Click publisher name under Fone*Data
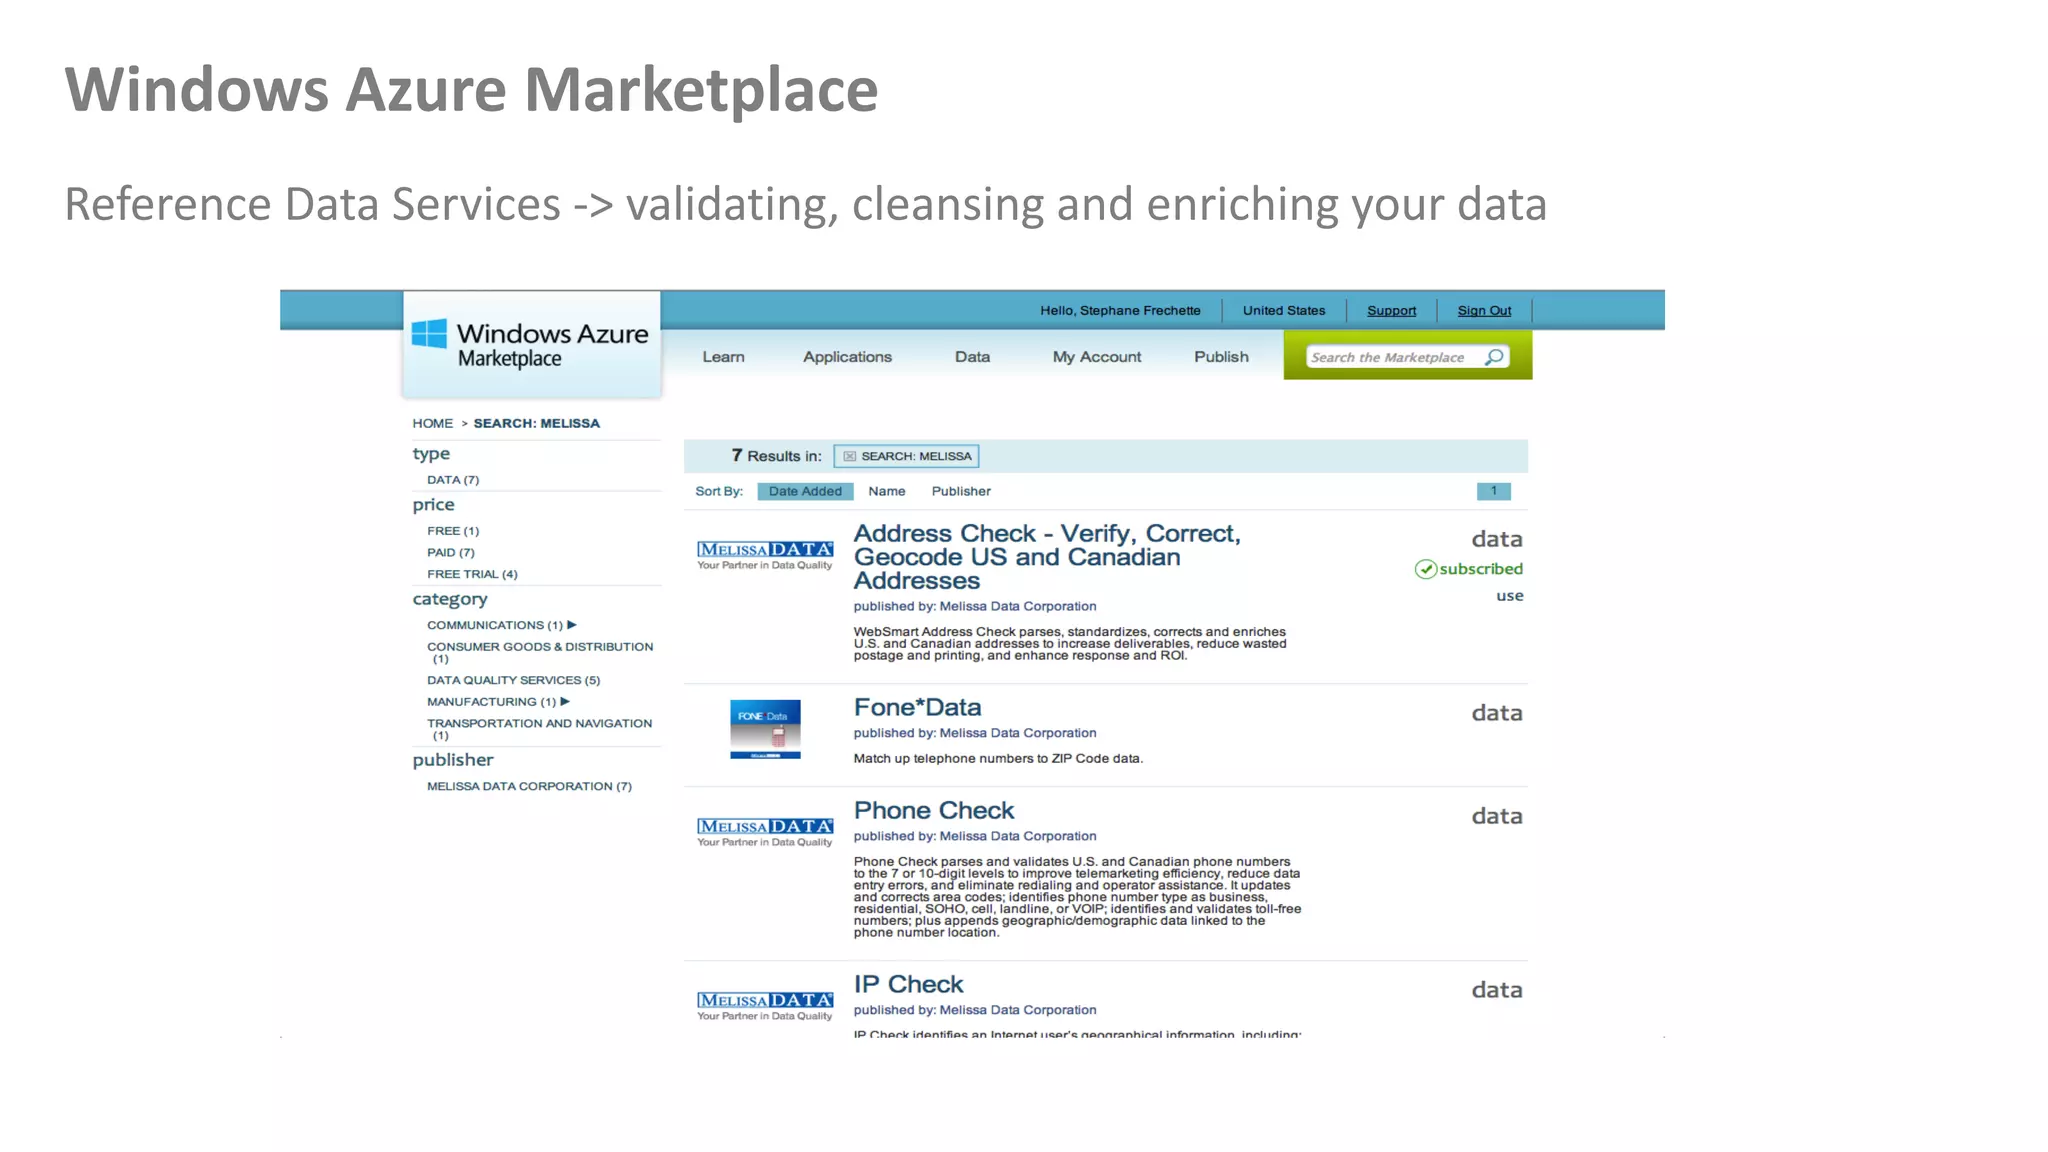 1018,733
